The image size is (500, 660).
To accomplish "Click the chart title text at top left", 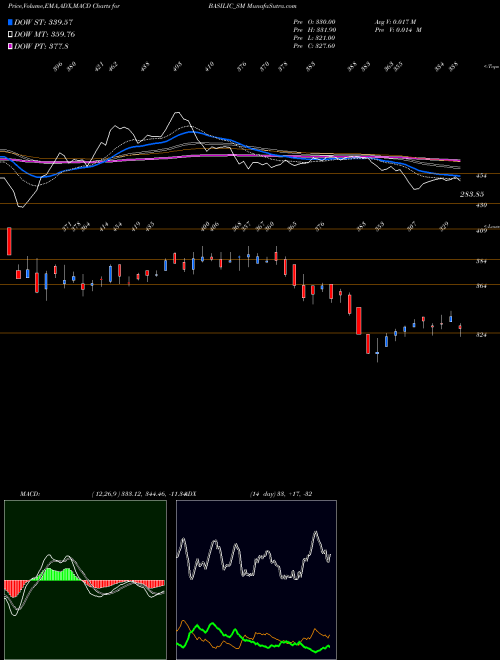I will tap(64, 6).
